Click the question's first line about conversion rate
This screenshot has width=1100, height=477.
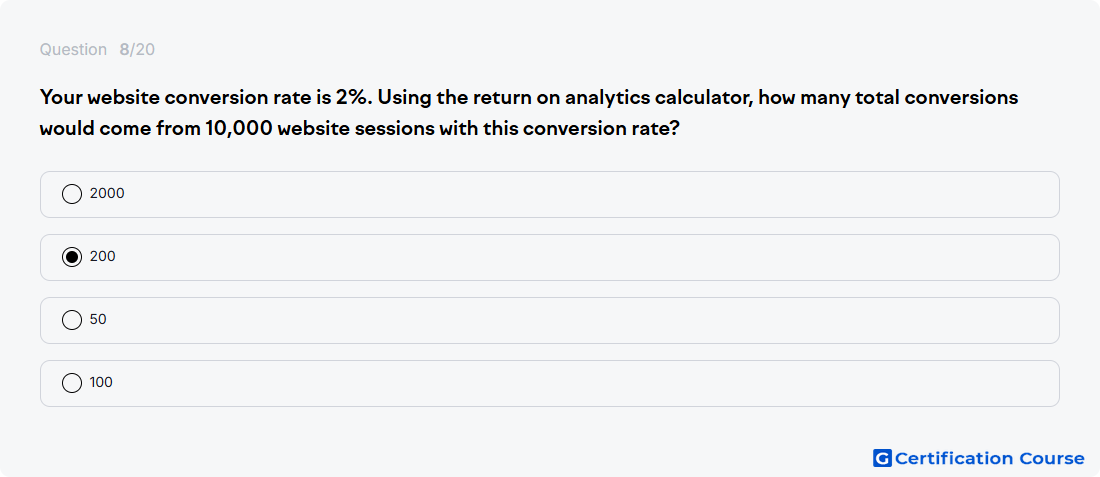[x=529, y=98]
